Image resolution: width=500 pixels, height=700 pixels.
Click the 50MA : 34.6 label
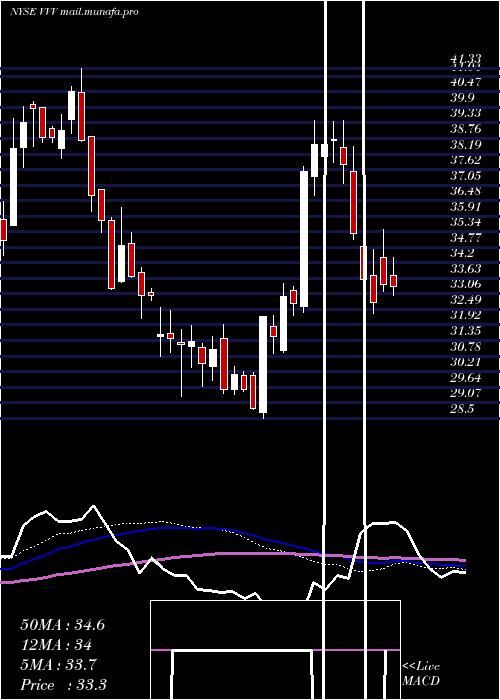[62, 625]
